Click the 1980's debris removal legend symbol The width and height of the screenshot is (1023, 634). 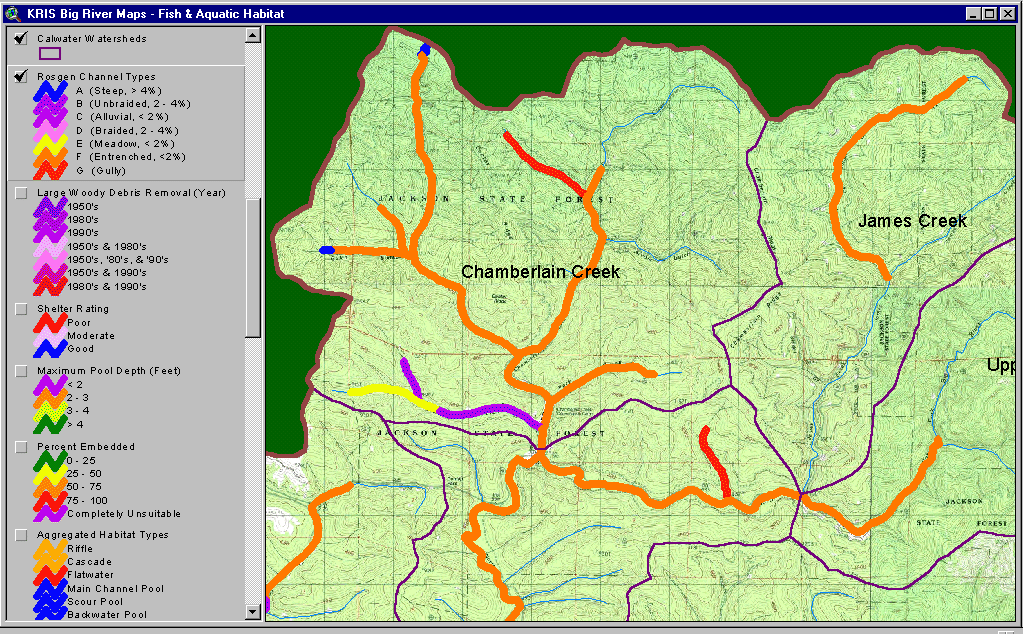coord(50,220)
